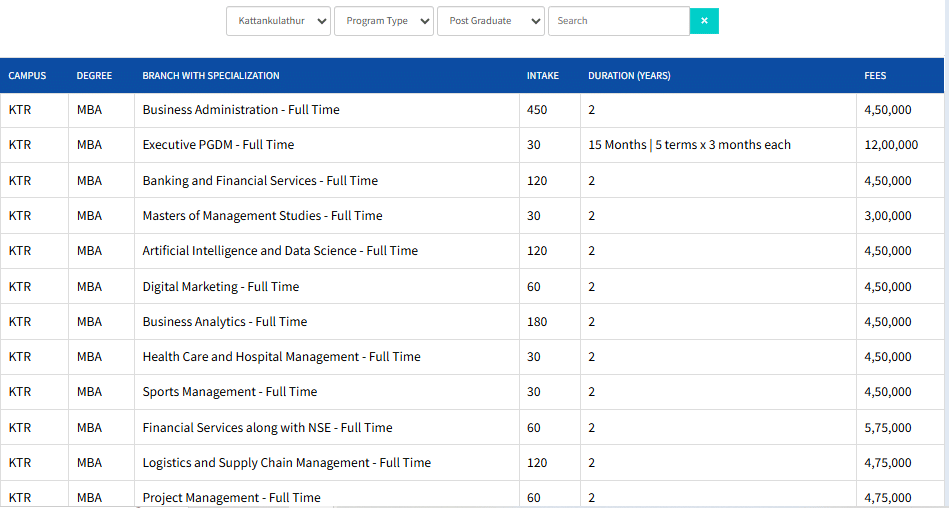949x508 pixels.
Task: Open the Kattankulathur campus dropdown
Action: [x=278, y=21]
